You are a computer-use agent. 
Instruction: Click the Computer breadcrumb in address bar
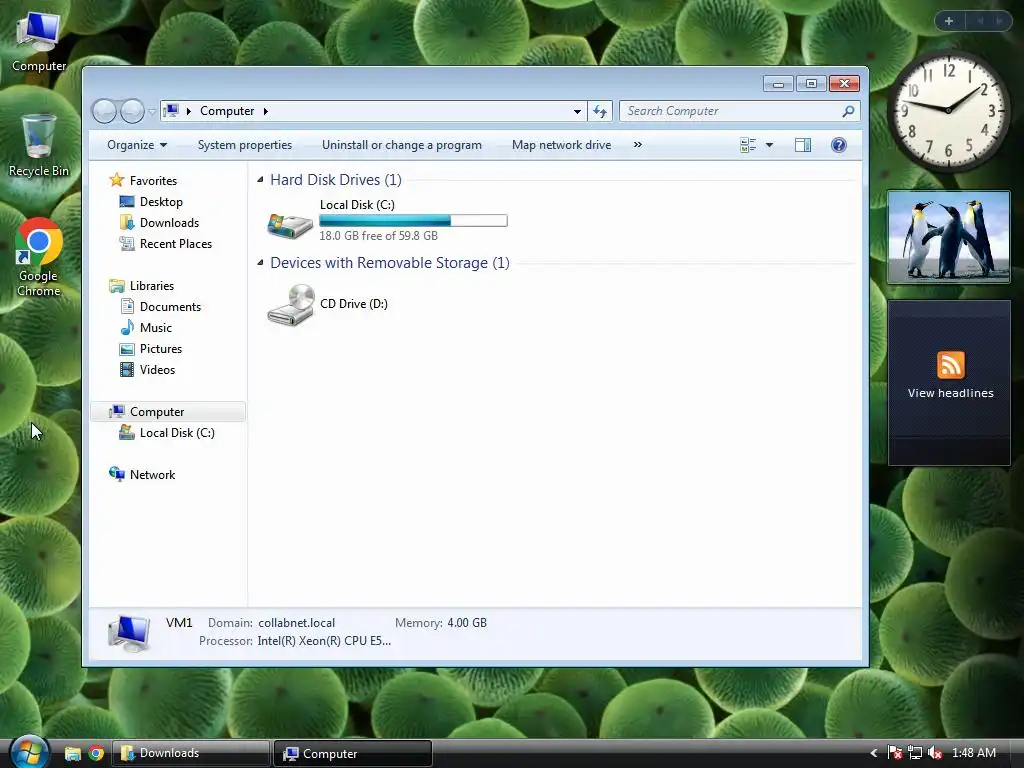pyautogui.click(x=227, y=111)
